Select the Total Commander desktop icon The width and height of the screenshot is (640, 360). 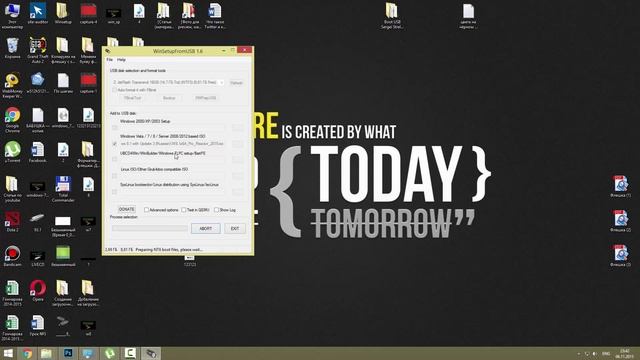[x=63, y=189]
